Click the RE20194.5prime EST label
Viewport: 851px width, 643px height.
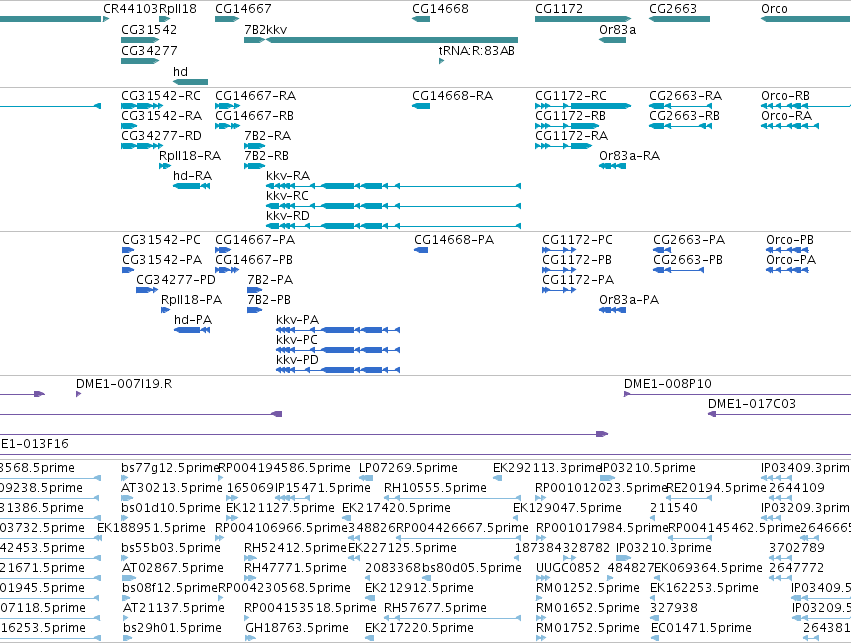[x=716, y=488]
